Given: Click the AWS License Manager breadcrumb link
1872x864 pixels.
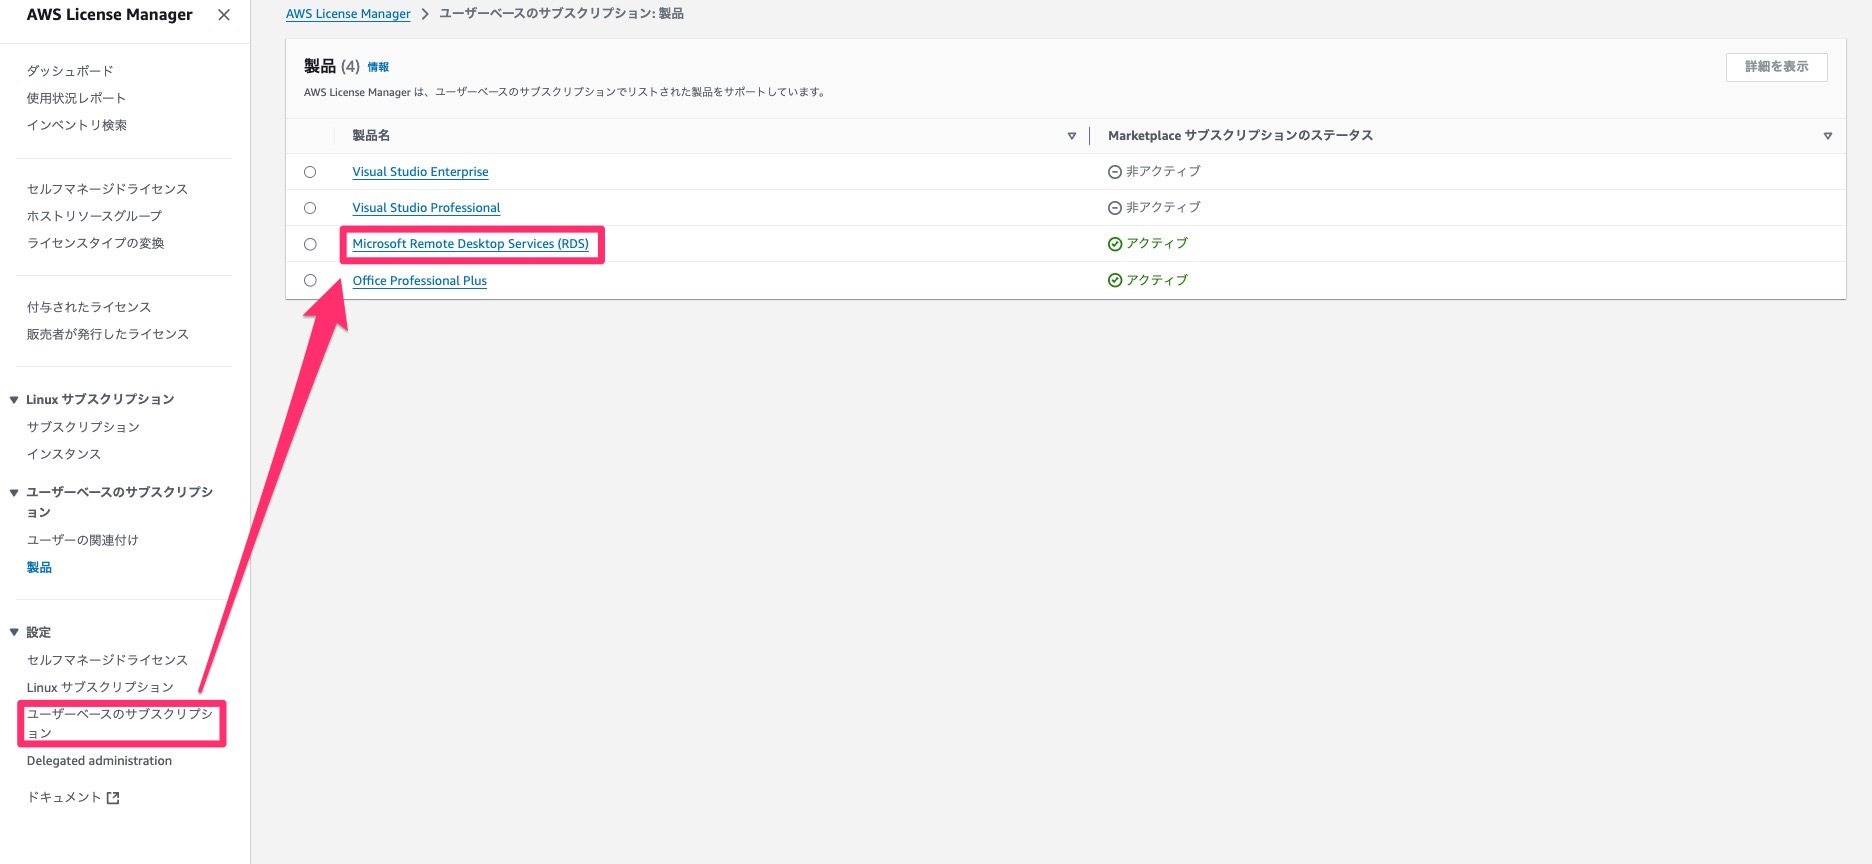Looking at the screenshot, I should (348, 14).
